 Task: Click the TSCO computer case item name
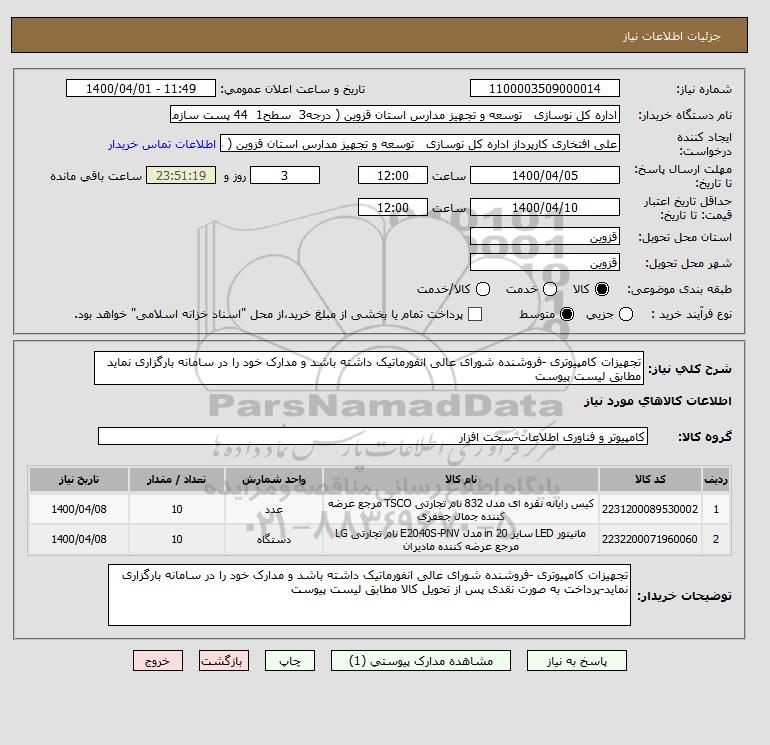[461, 510]
